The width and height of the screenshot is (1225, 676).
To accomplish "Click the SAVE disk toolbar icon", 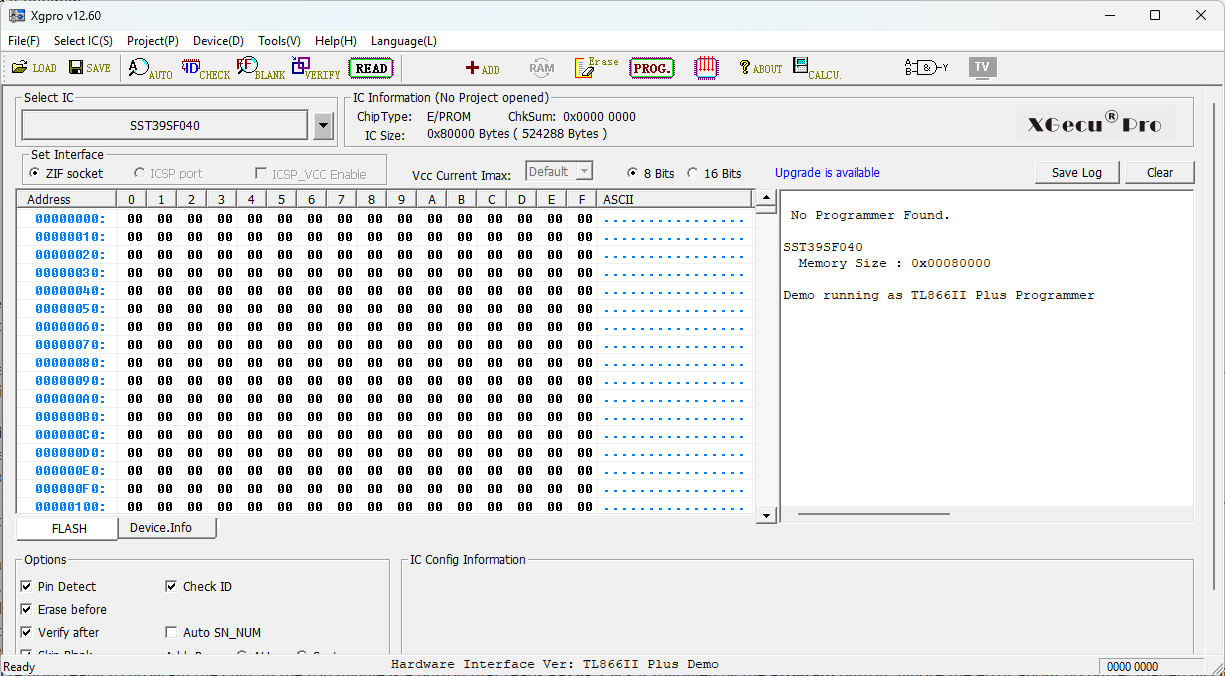I will (89, 68).
